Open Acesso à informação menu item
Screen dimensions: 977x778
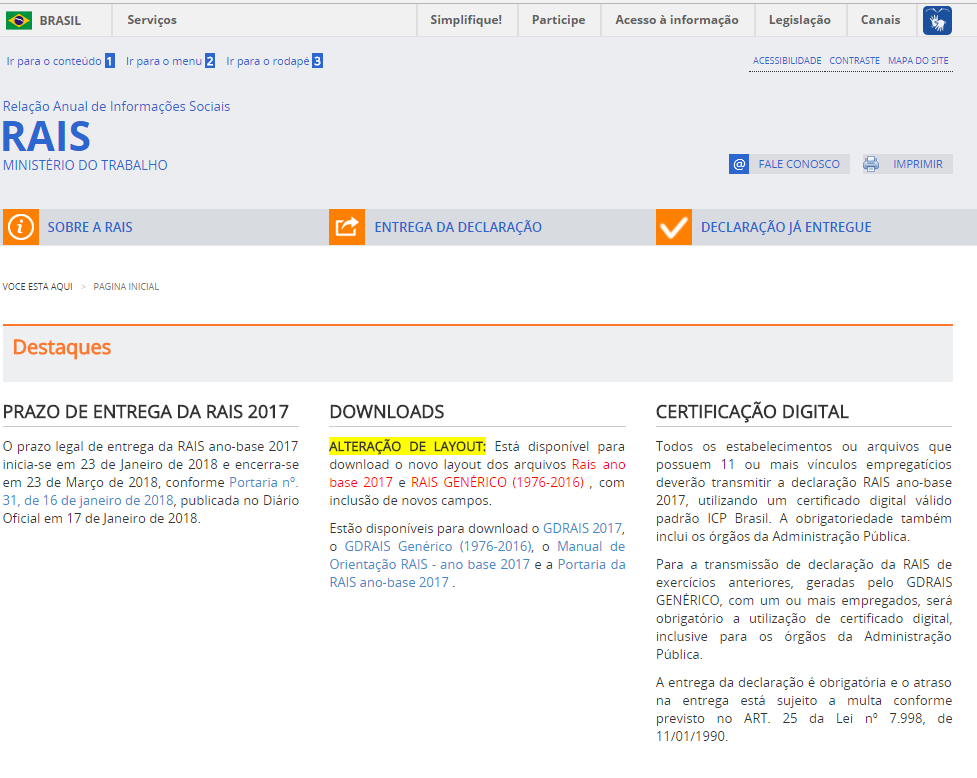coord(677,20)
